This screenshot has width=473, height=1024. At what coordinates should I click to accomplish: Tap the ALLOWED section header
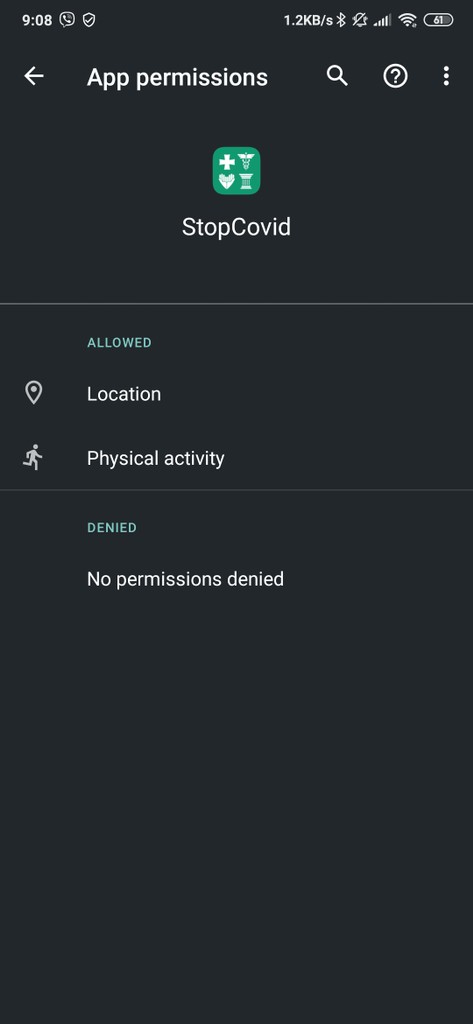[x=120, y=342]
